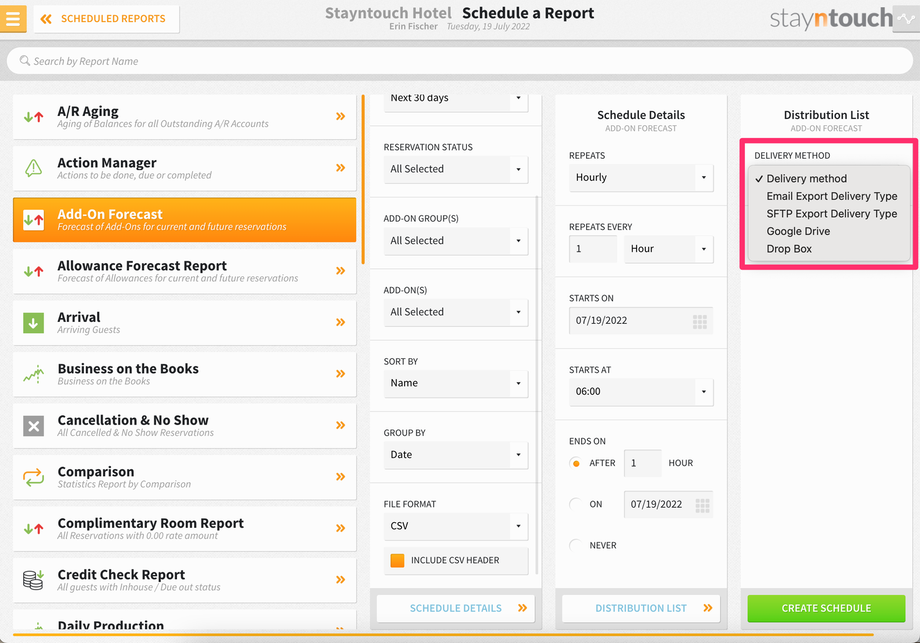This screenshot has height=643, width=920.
Task: Select the Add-On Forecast report row
Action: [184, 220]
